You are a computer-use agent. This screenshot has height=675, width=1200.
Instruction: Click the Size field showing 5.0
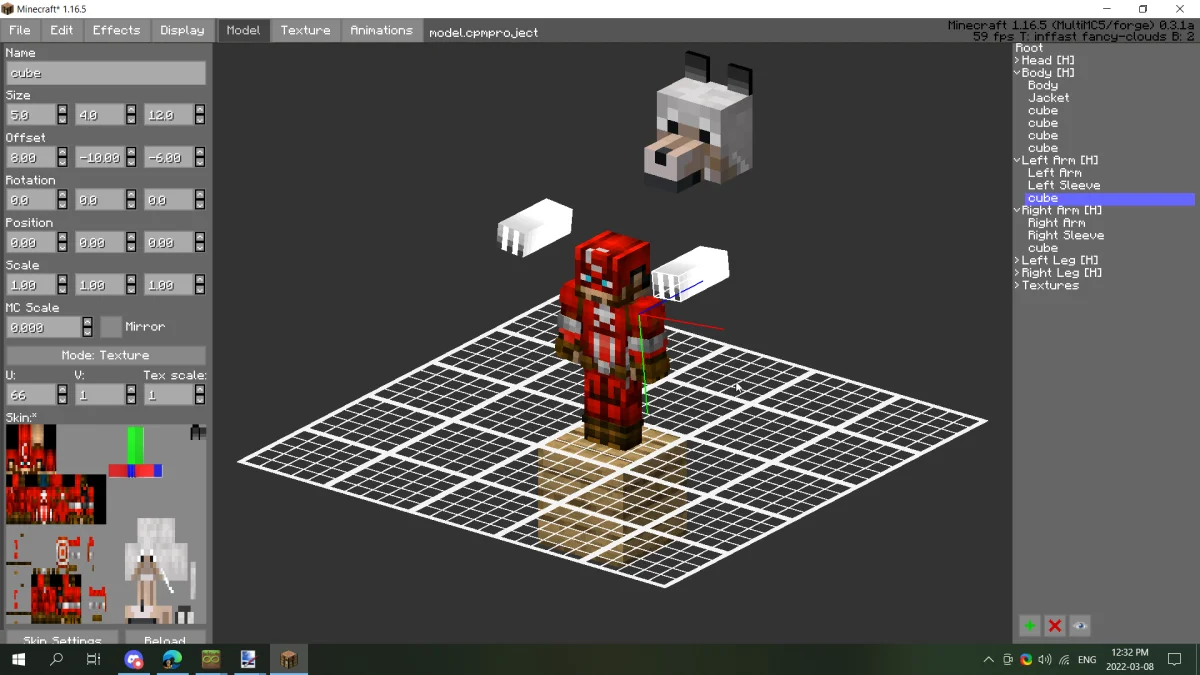coord(30,115)
